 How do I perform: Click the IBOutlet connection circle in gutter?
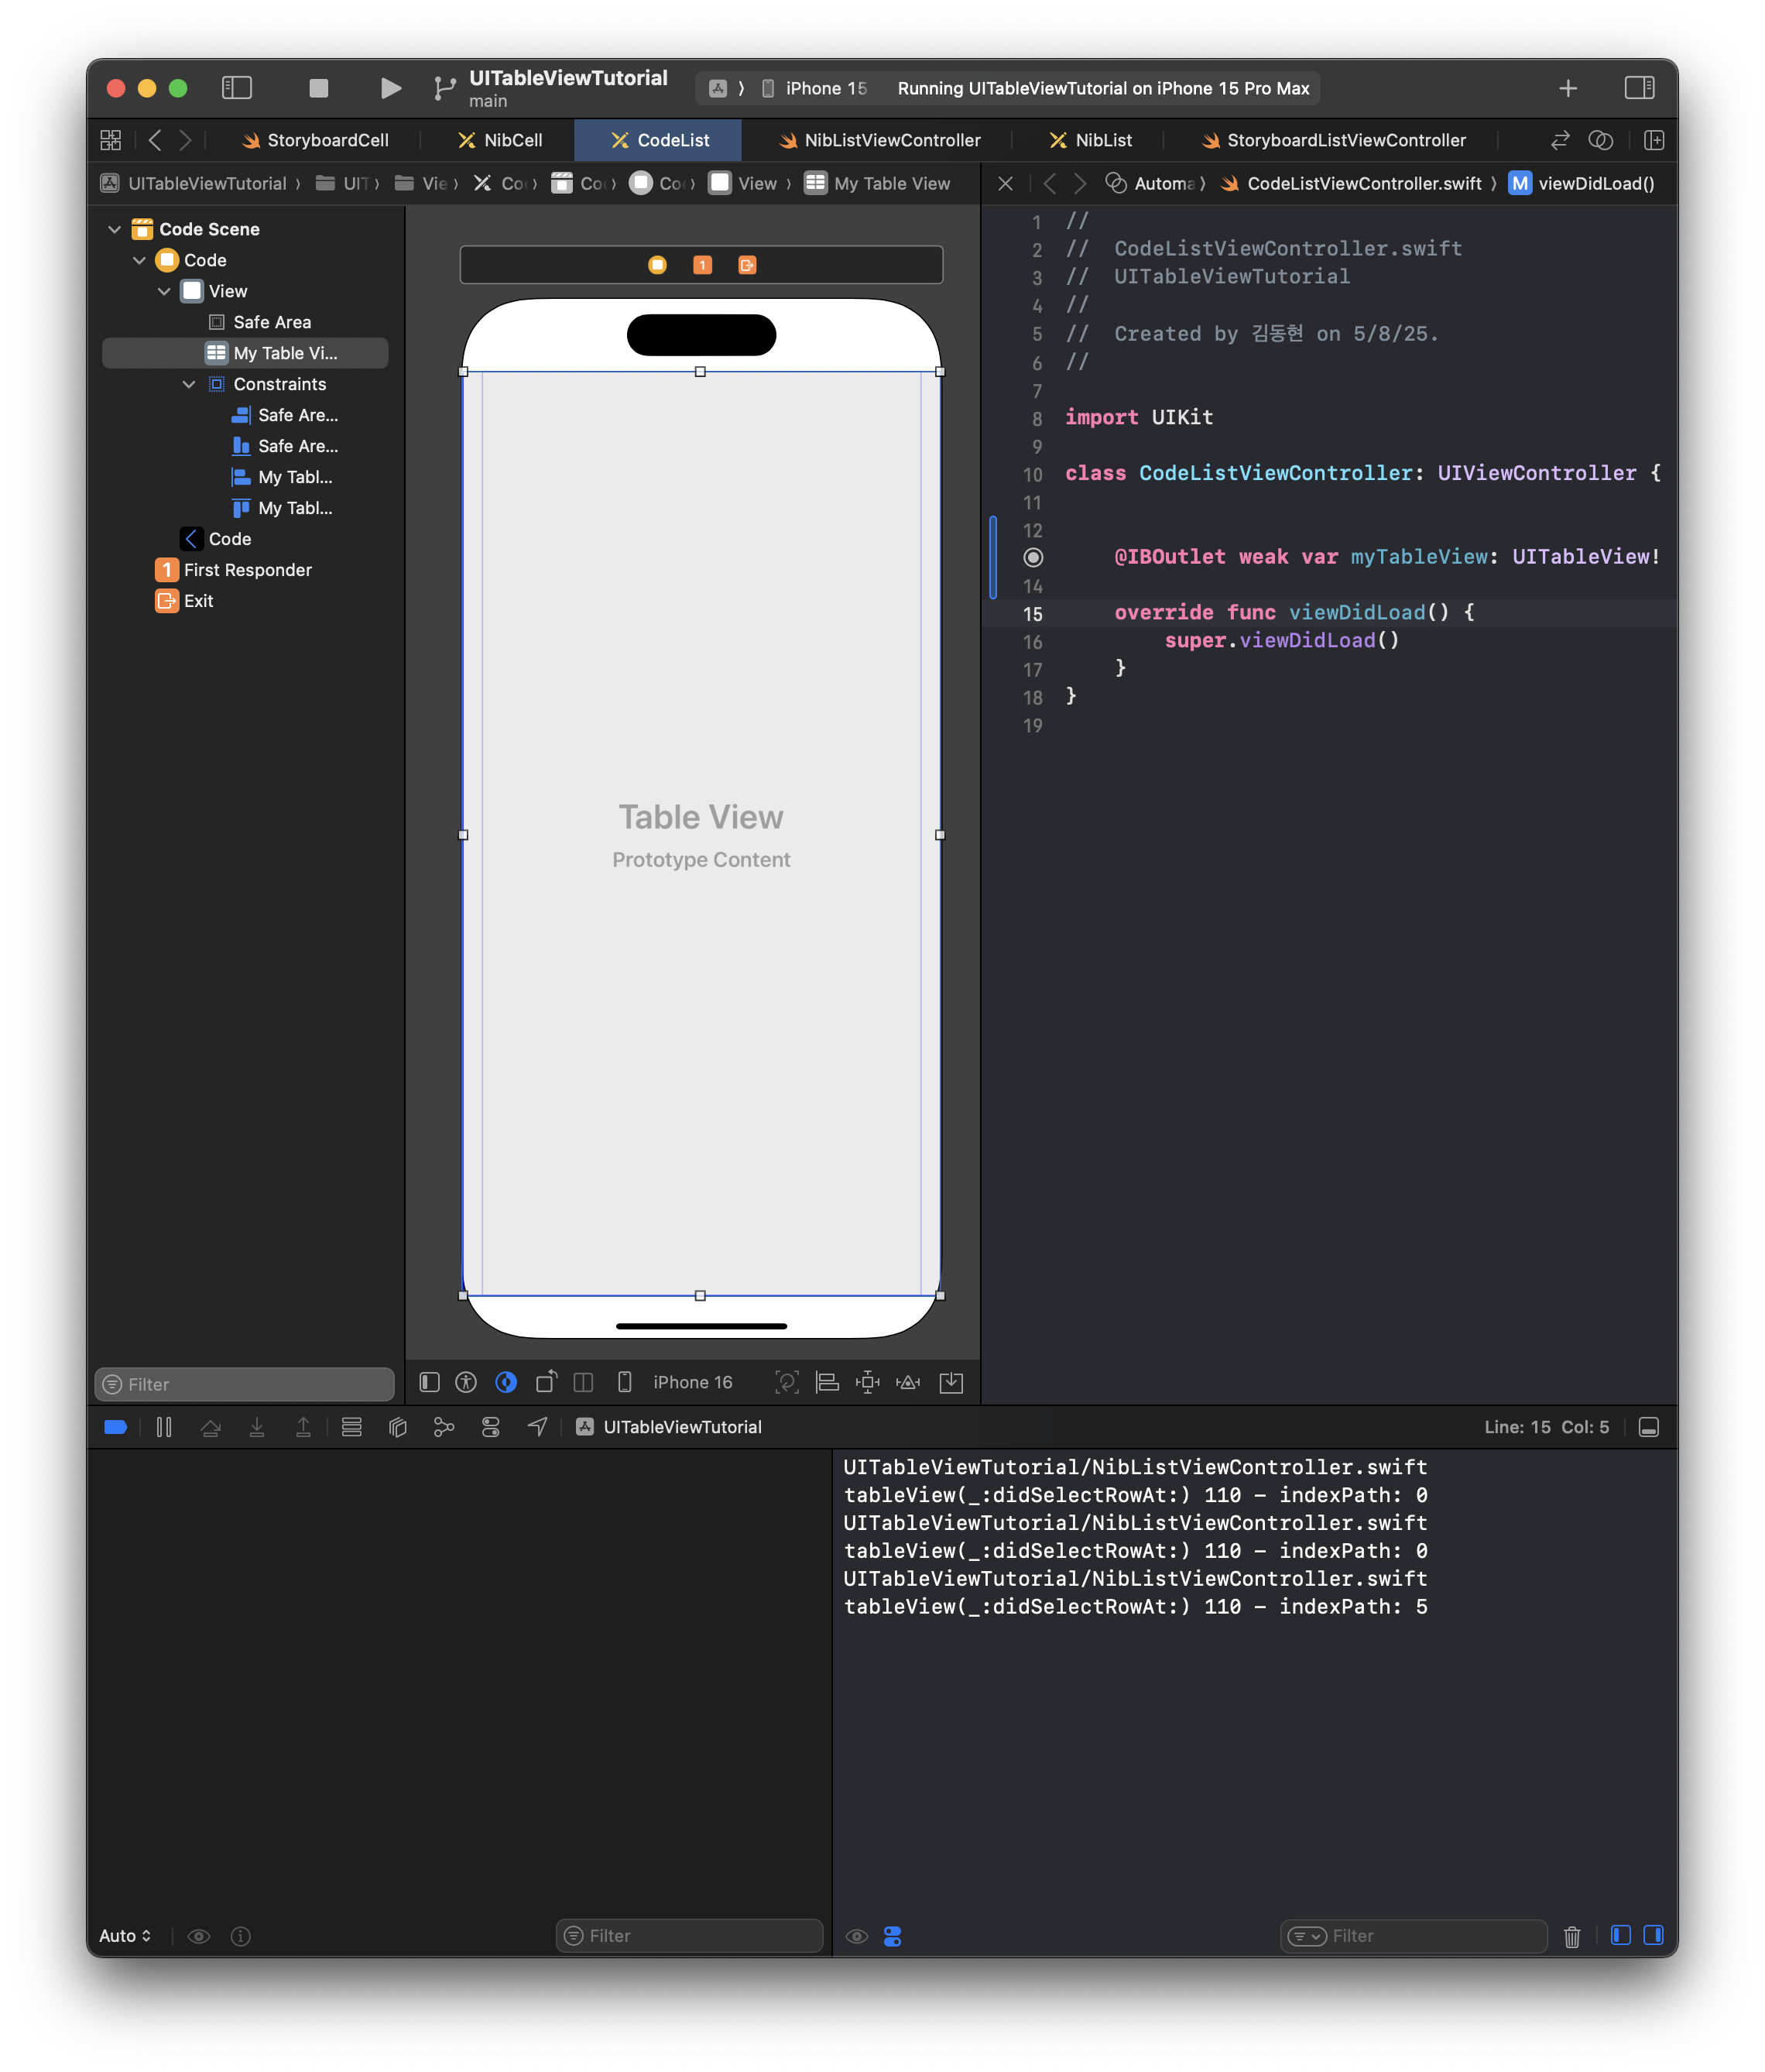1033,557
